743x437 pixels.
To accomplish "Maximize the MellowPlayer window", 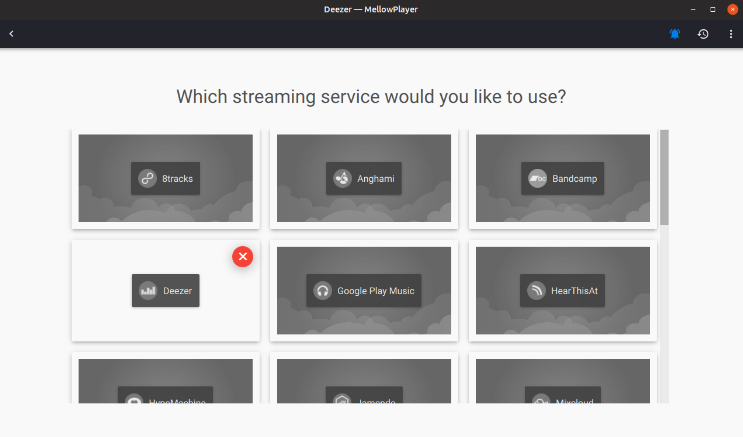I will (x=713, y=9).
